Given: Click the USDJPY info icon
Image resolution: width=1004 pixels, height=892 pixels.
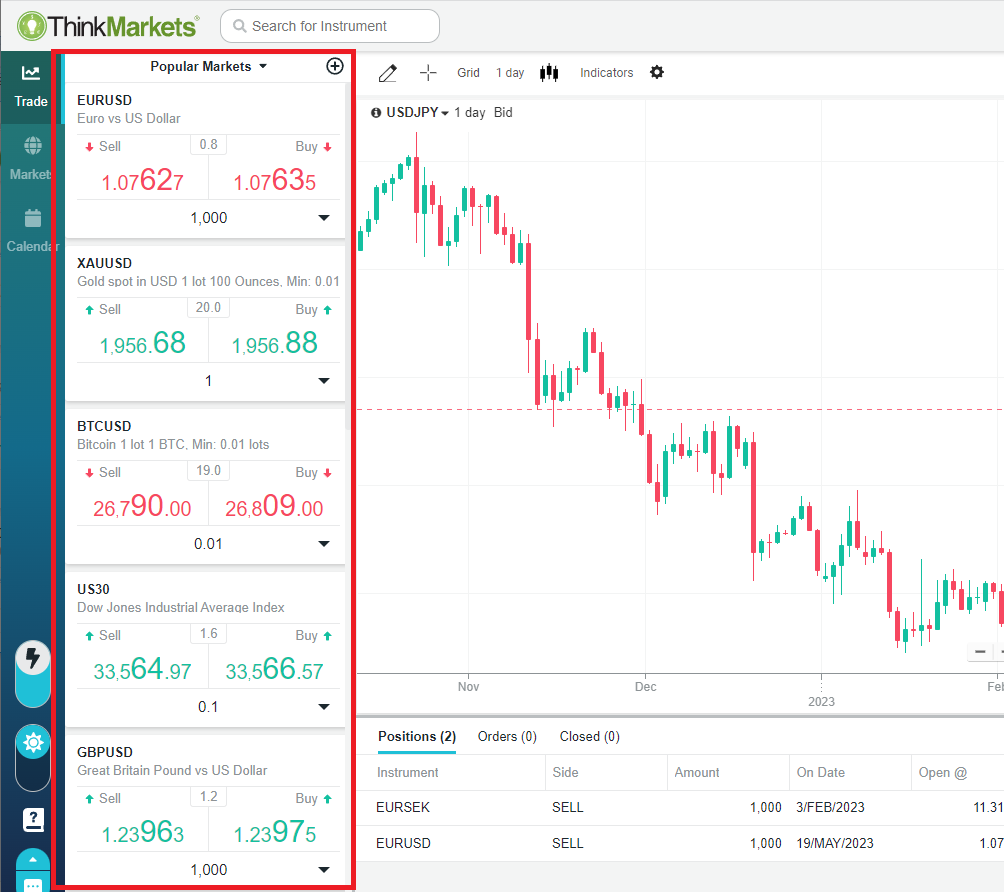Looking at the screenshot, I should click(x=376, y=113).
